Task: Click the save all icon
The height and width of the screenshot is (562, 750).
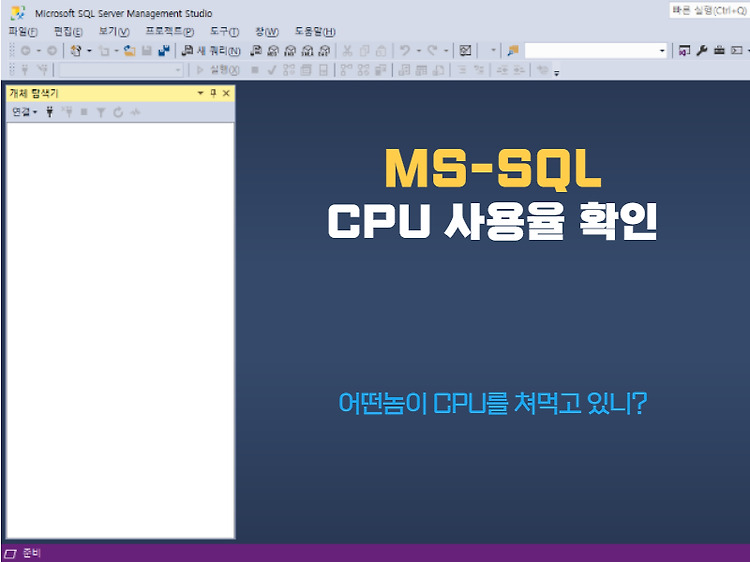Action: 164,50
